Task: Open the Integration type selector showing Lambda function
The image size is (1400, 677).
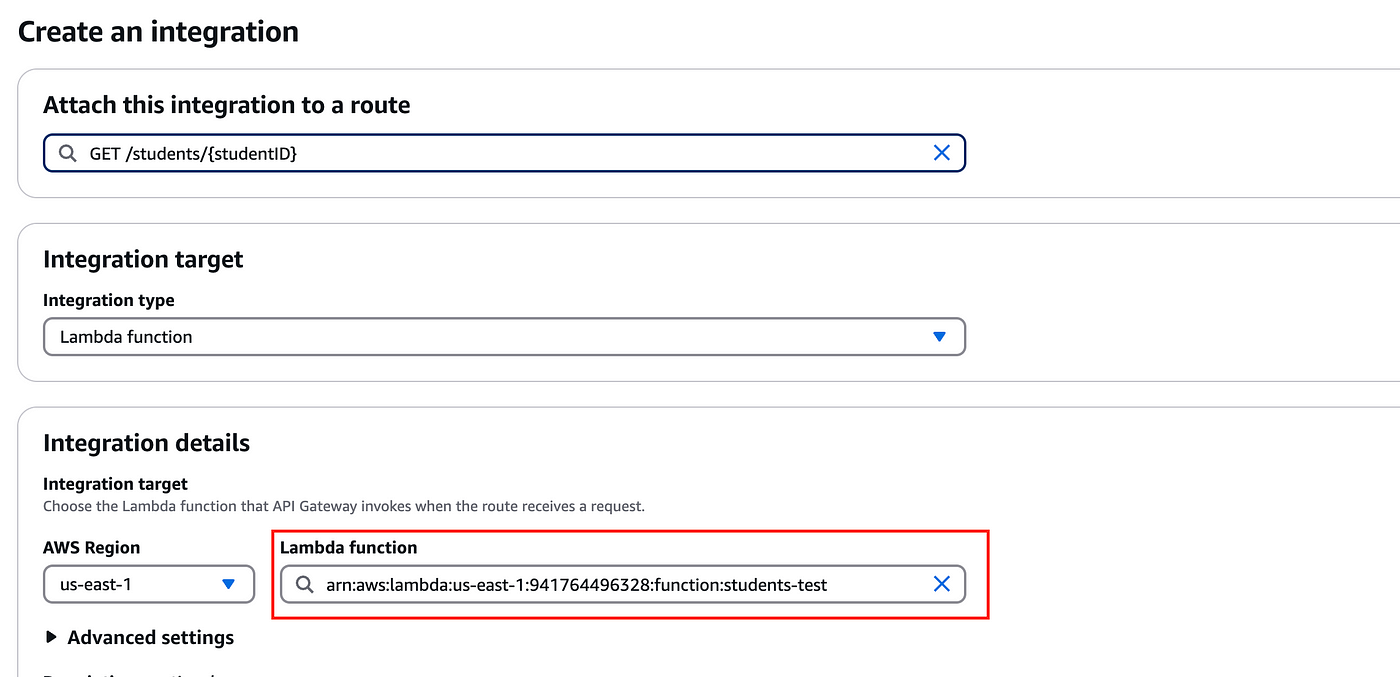Action: point(503,336)
